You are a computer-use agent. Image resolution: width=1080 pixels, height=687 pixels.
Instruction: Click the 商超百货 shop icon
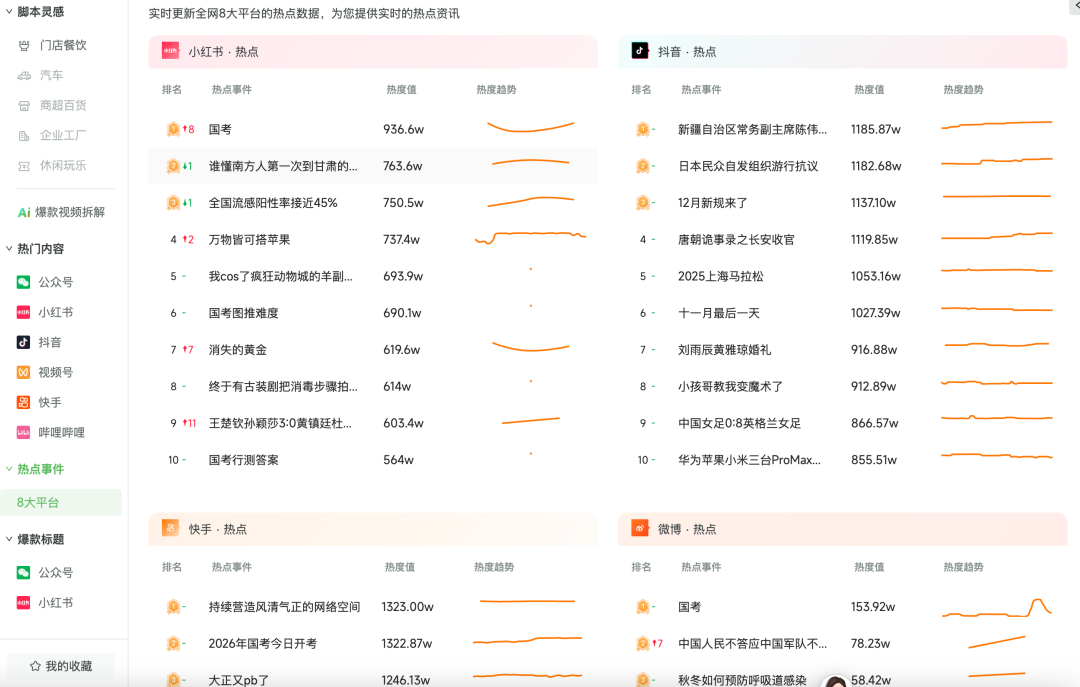pos(24,105)
